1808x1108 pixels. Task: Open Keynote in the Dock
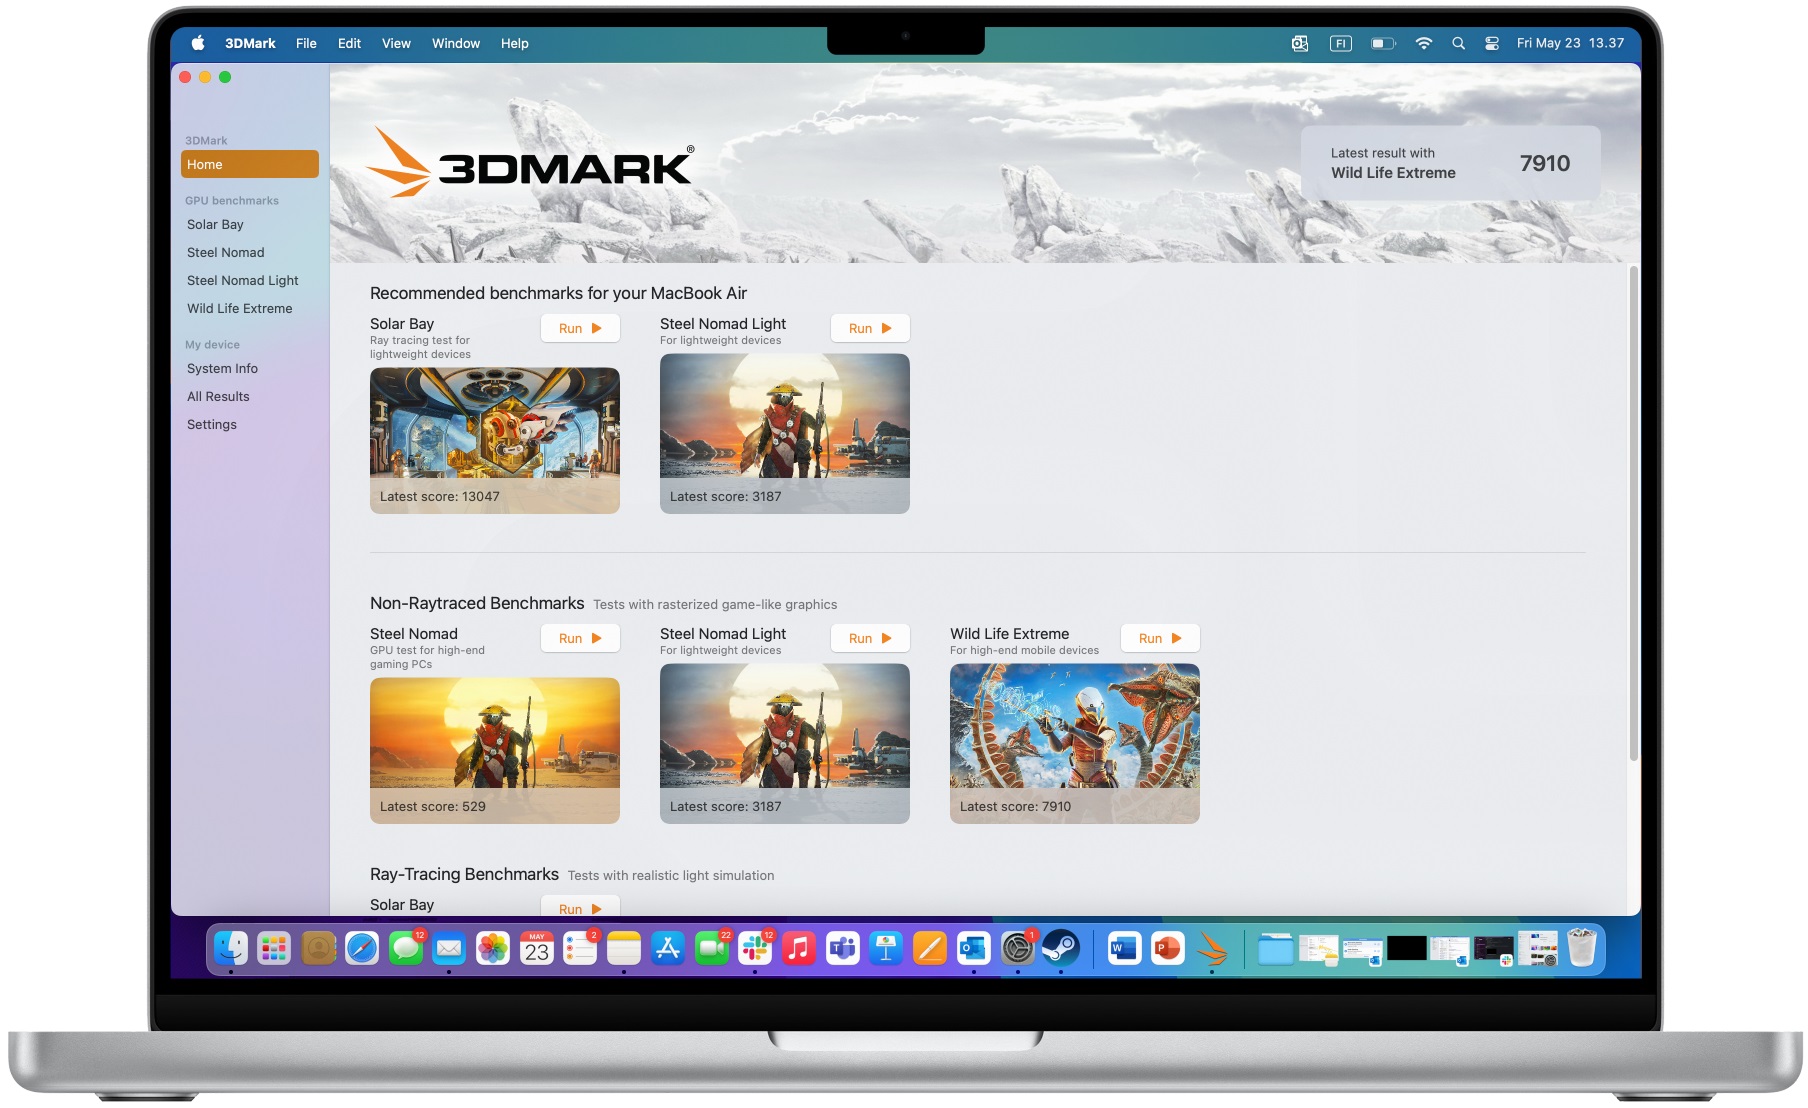[x=886, y=947]
